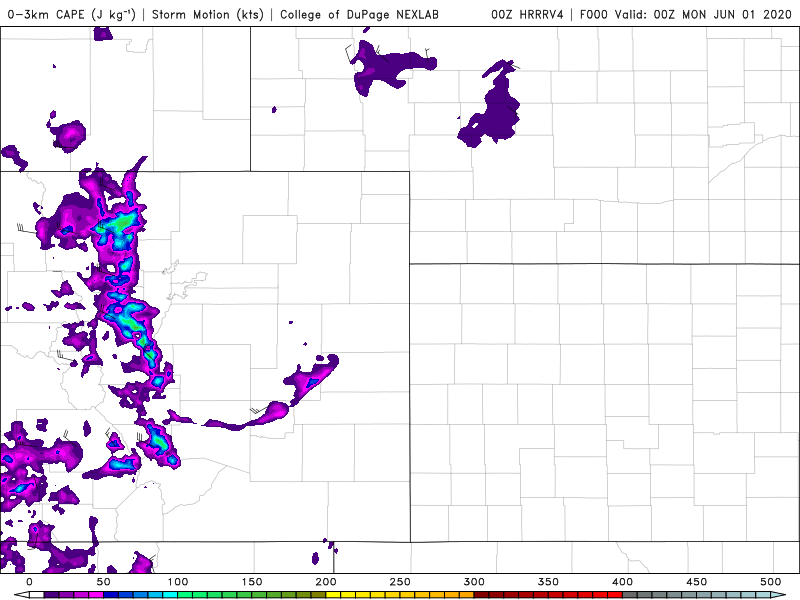The image size is (800, 600).
Task: Select the white swatch at colorbar start
Action: pyautogui.click(x=37, y=595)
